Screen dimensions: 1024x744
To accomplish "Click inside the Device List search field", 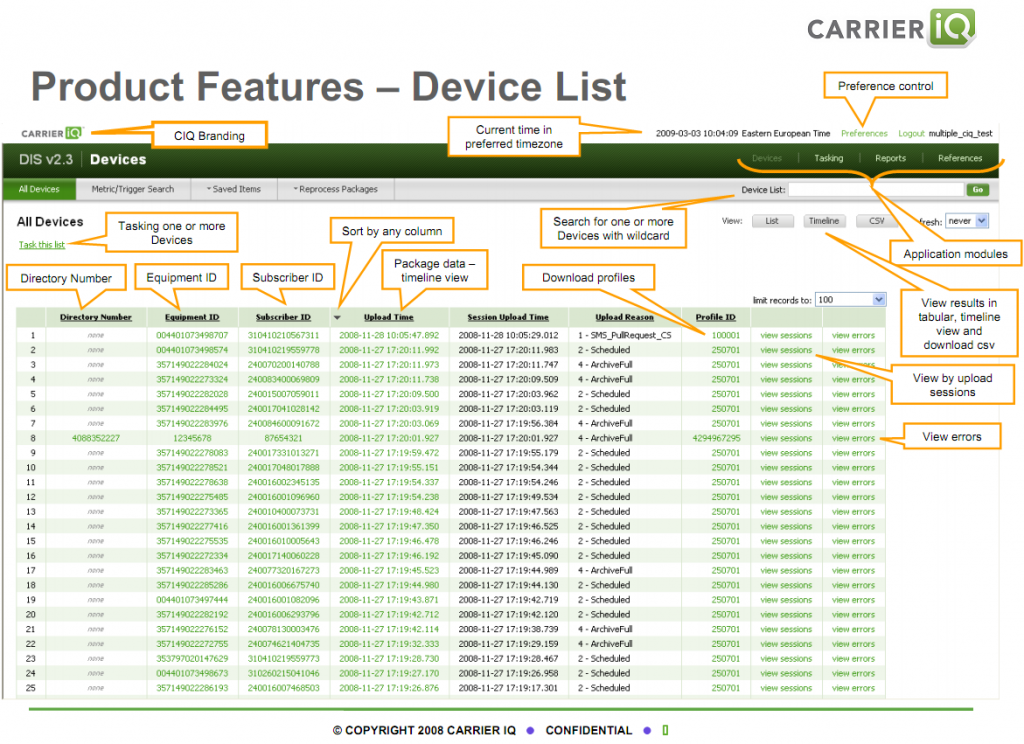I will click(x=875, y=189).
